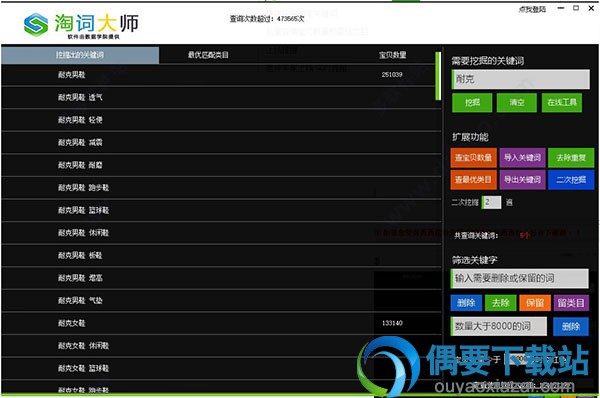This screenshot has height=398, width=600.
Task: Select the 耐克男鞋 气垫 row
Action: point(221,301)
